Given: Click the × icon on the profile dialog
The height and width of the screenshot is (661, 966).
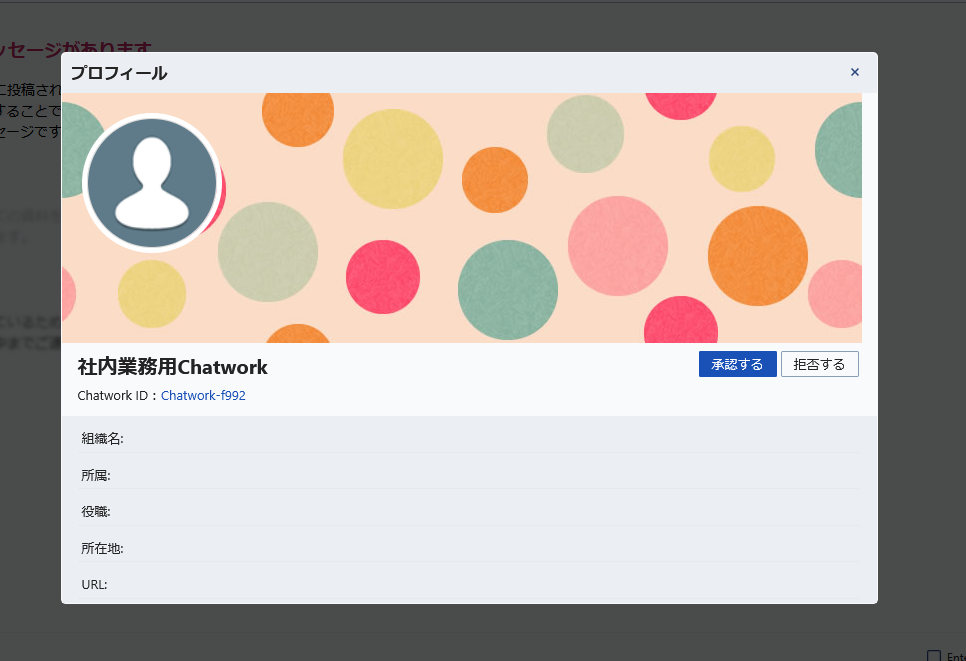Looking at the screenshot, I should click(x=855, y=72).
